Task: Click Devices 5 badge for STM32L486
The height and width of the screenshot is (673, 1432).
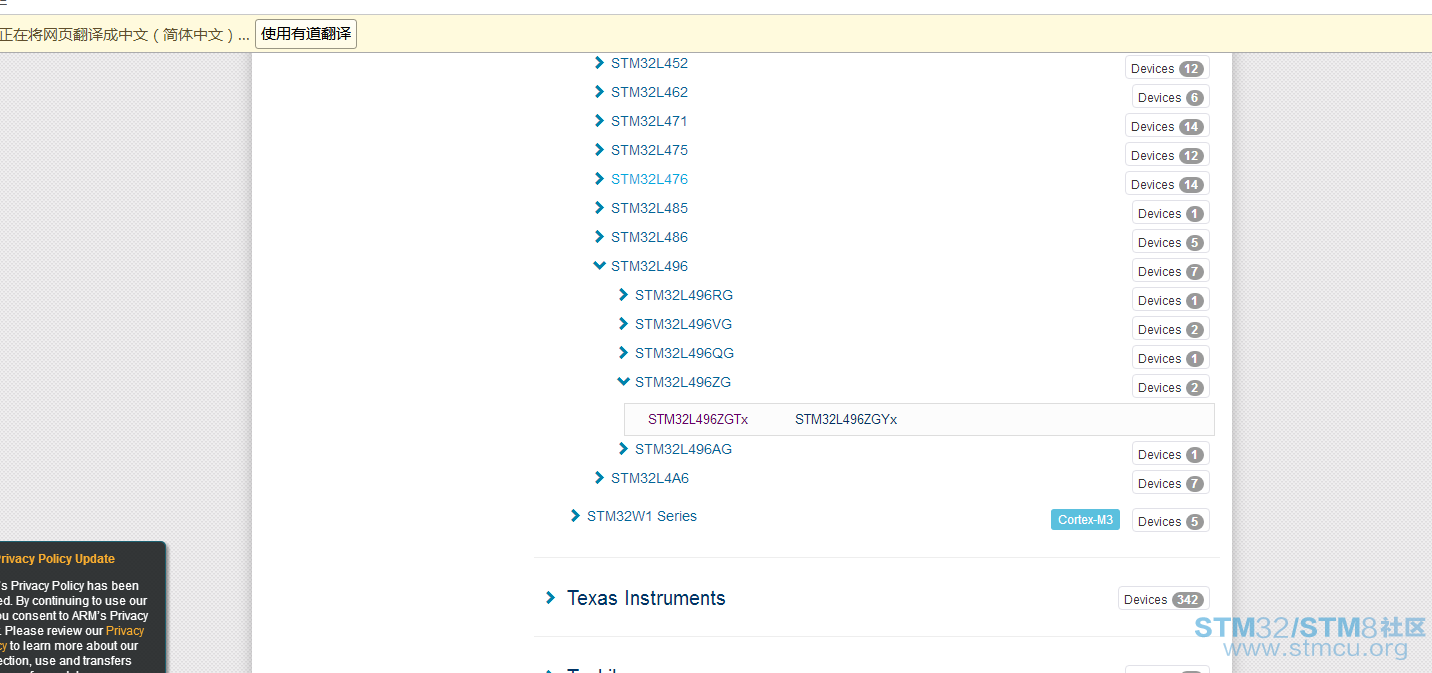Action: pyautogui.click(x=1171, y=242)
